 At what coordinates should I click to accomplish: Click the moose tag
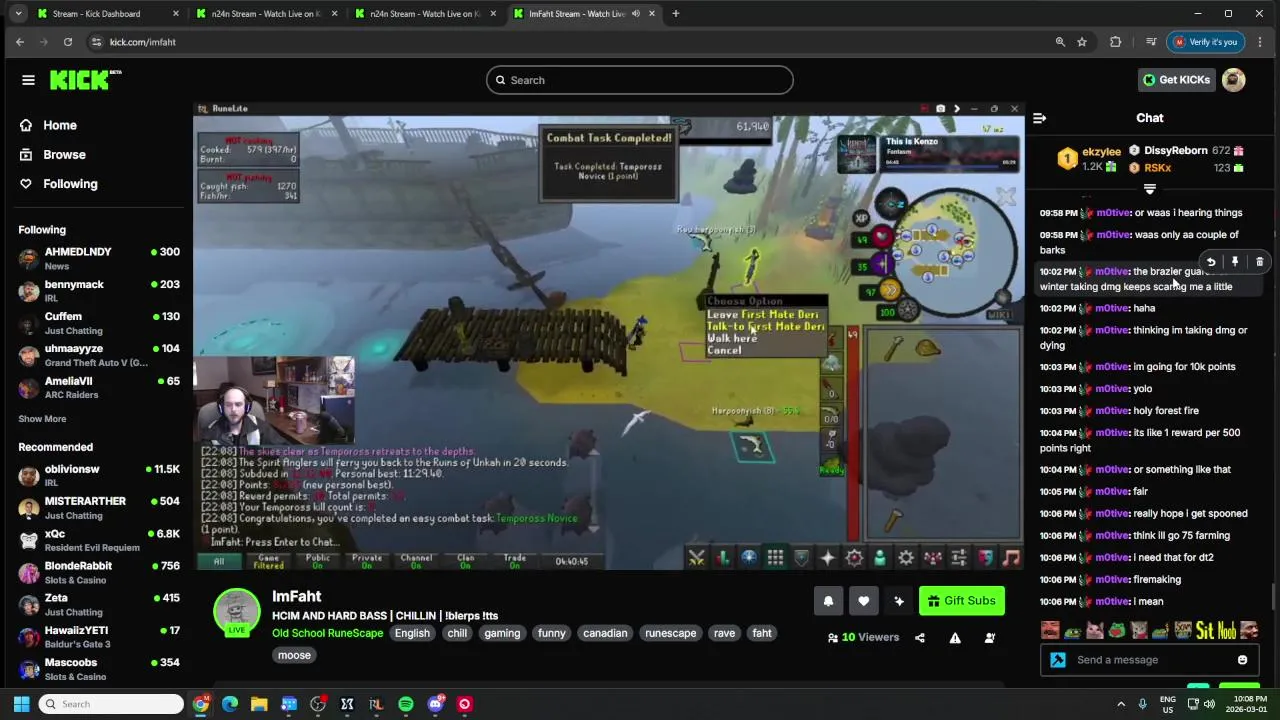click(x=294, y=655)
